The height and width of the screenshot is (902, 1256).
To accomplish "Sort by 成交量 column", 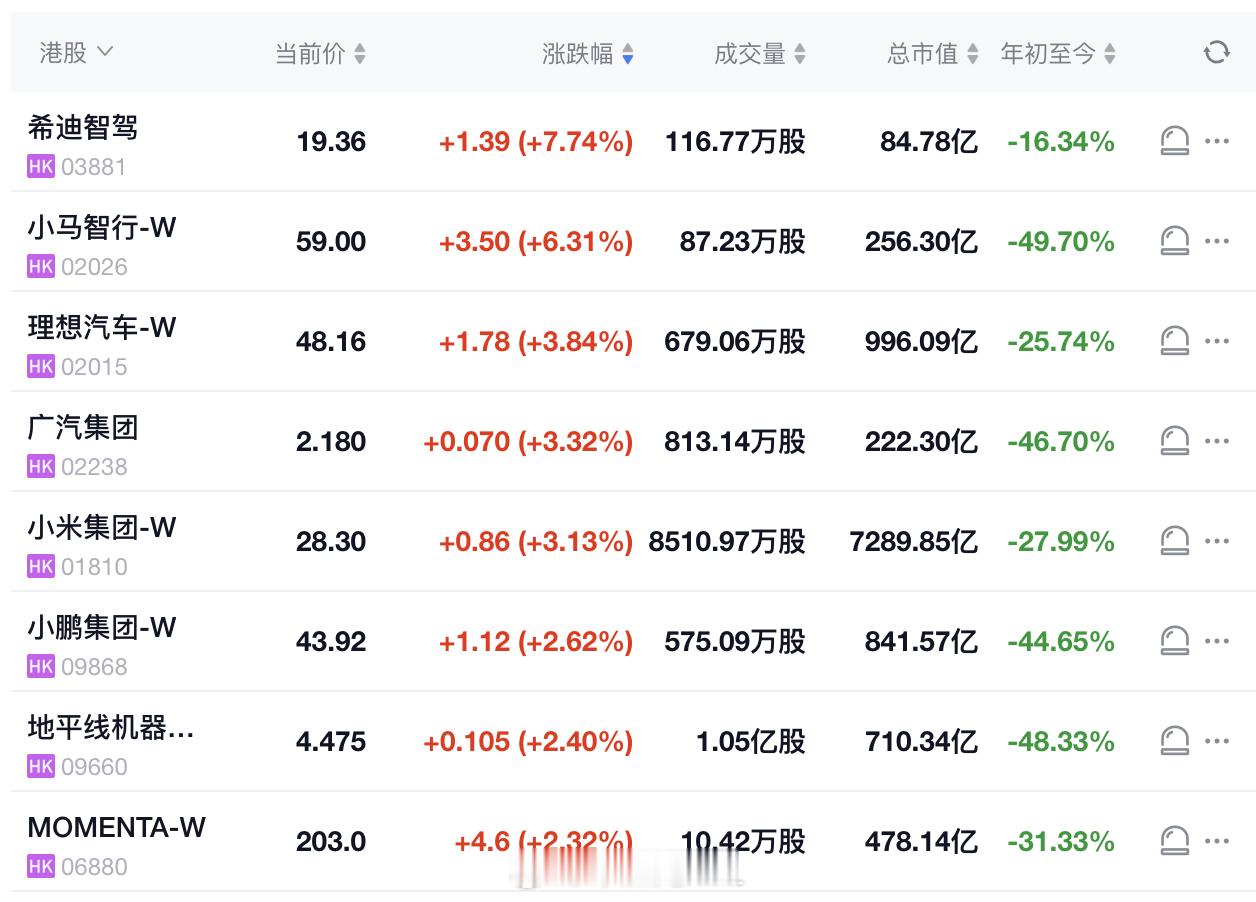I will (760, 53).
